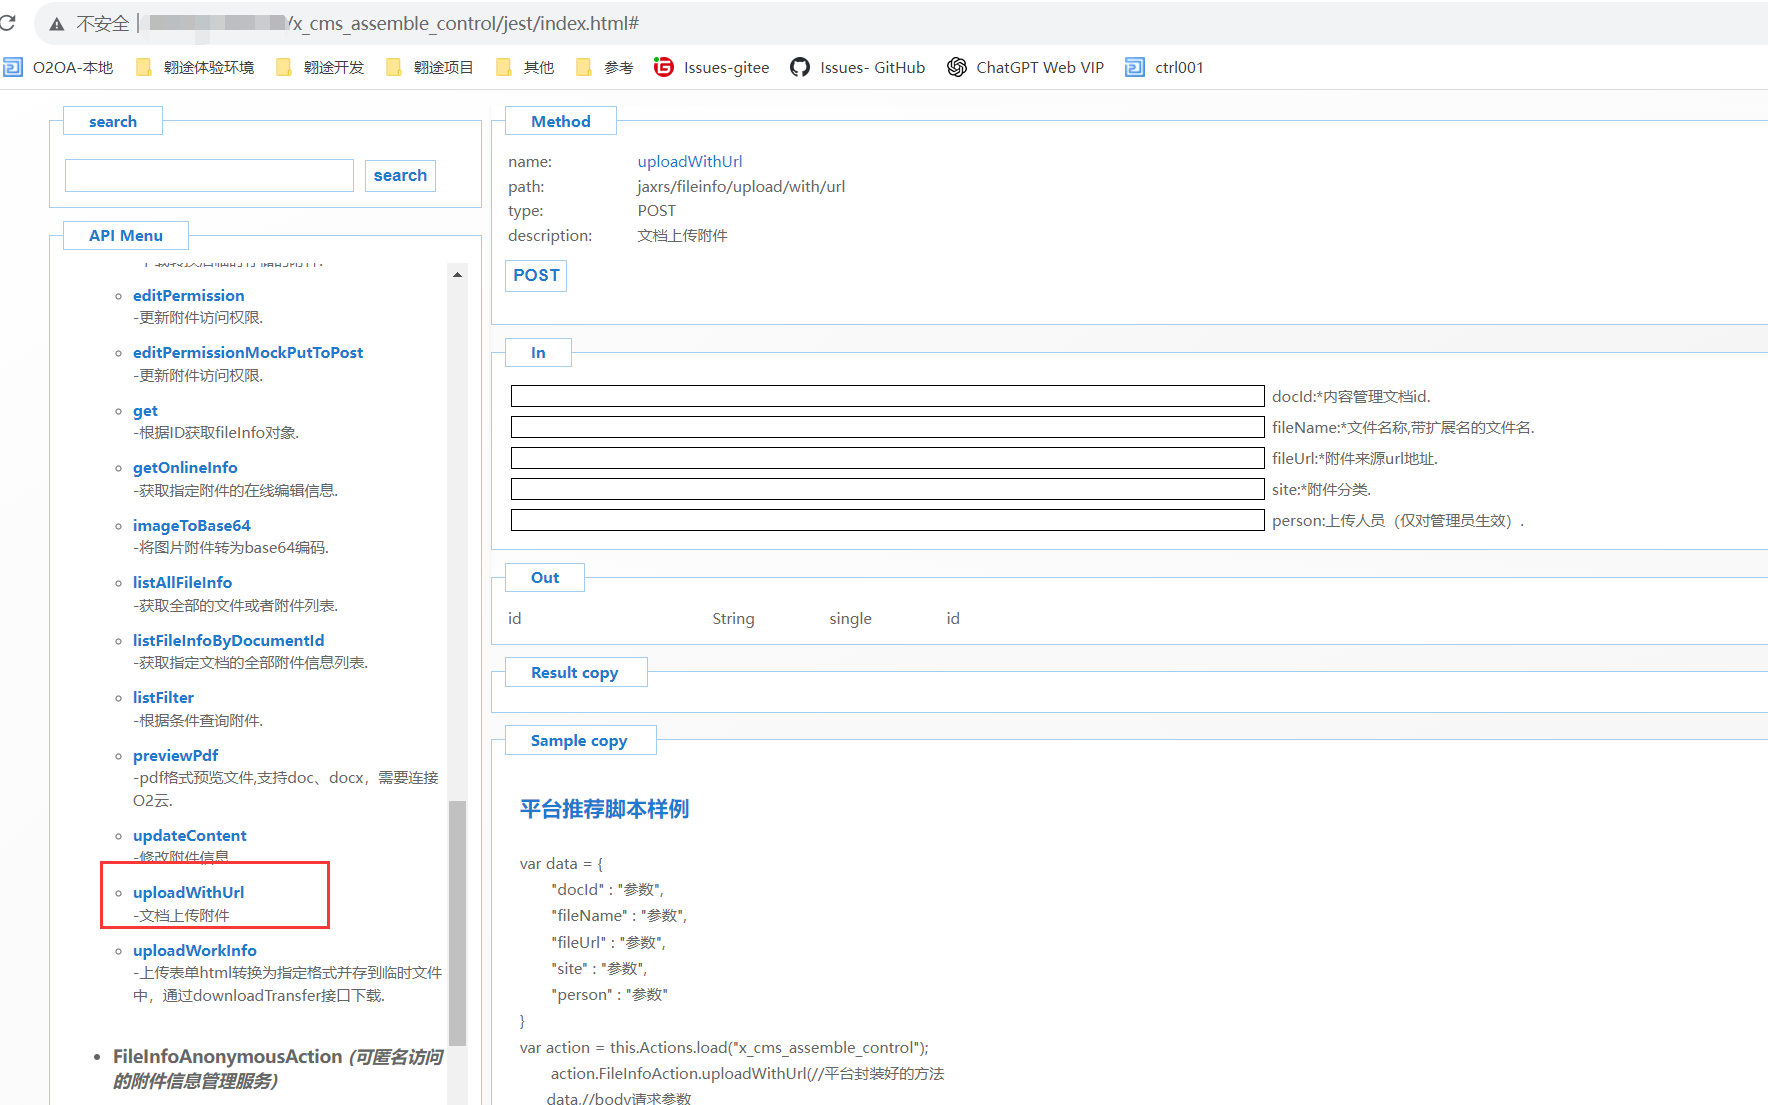The width and height of the screenshot is (1768, 1105).
Task: Click the browser reload icon
Action: pos(8,23)
